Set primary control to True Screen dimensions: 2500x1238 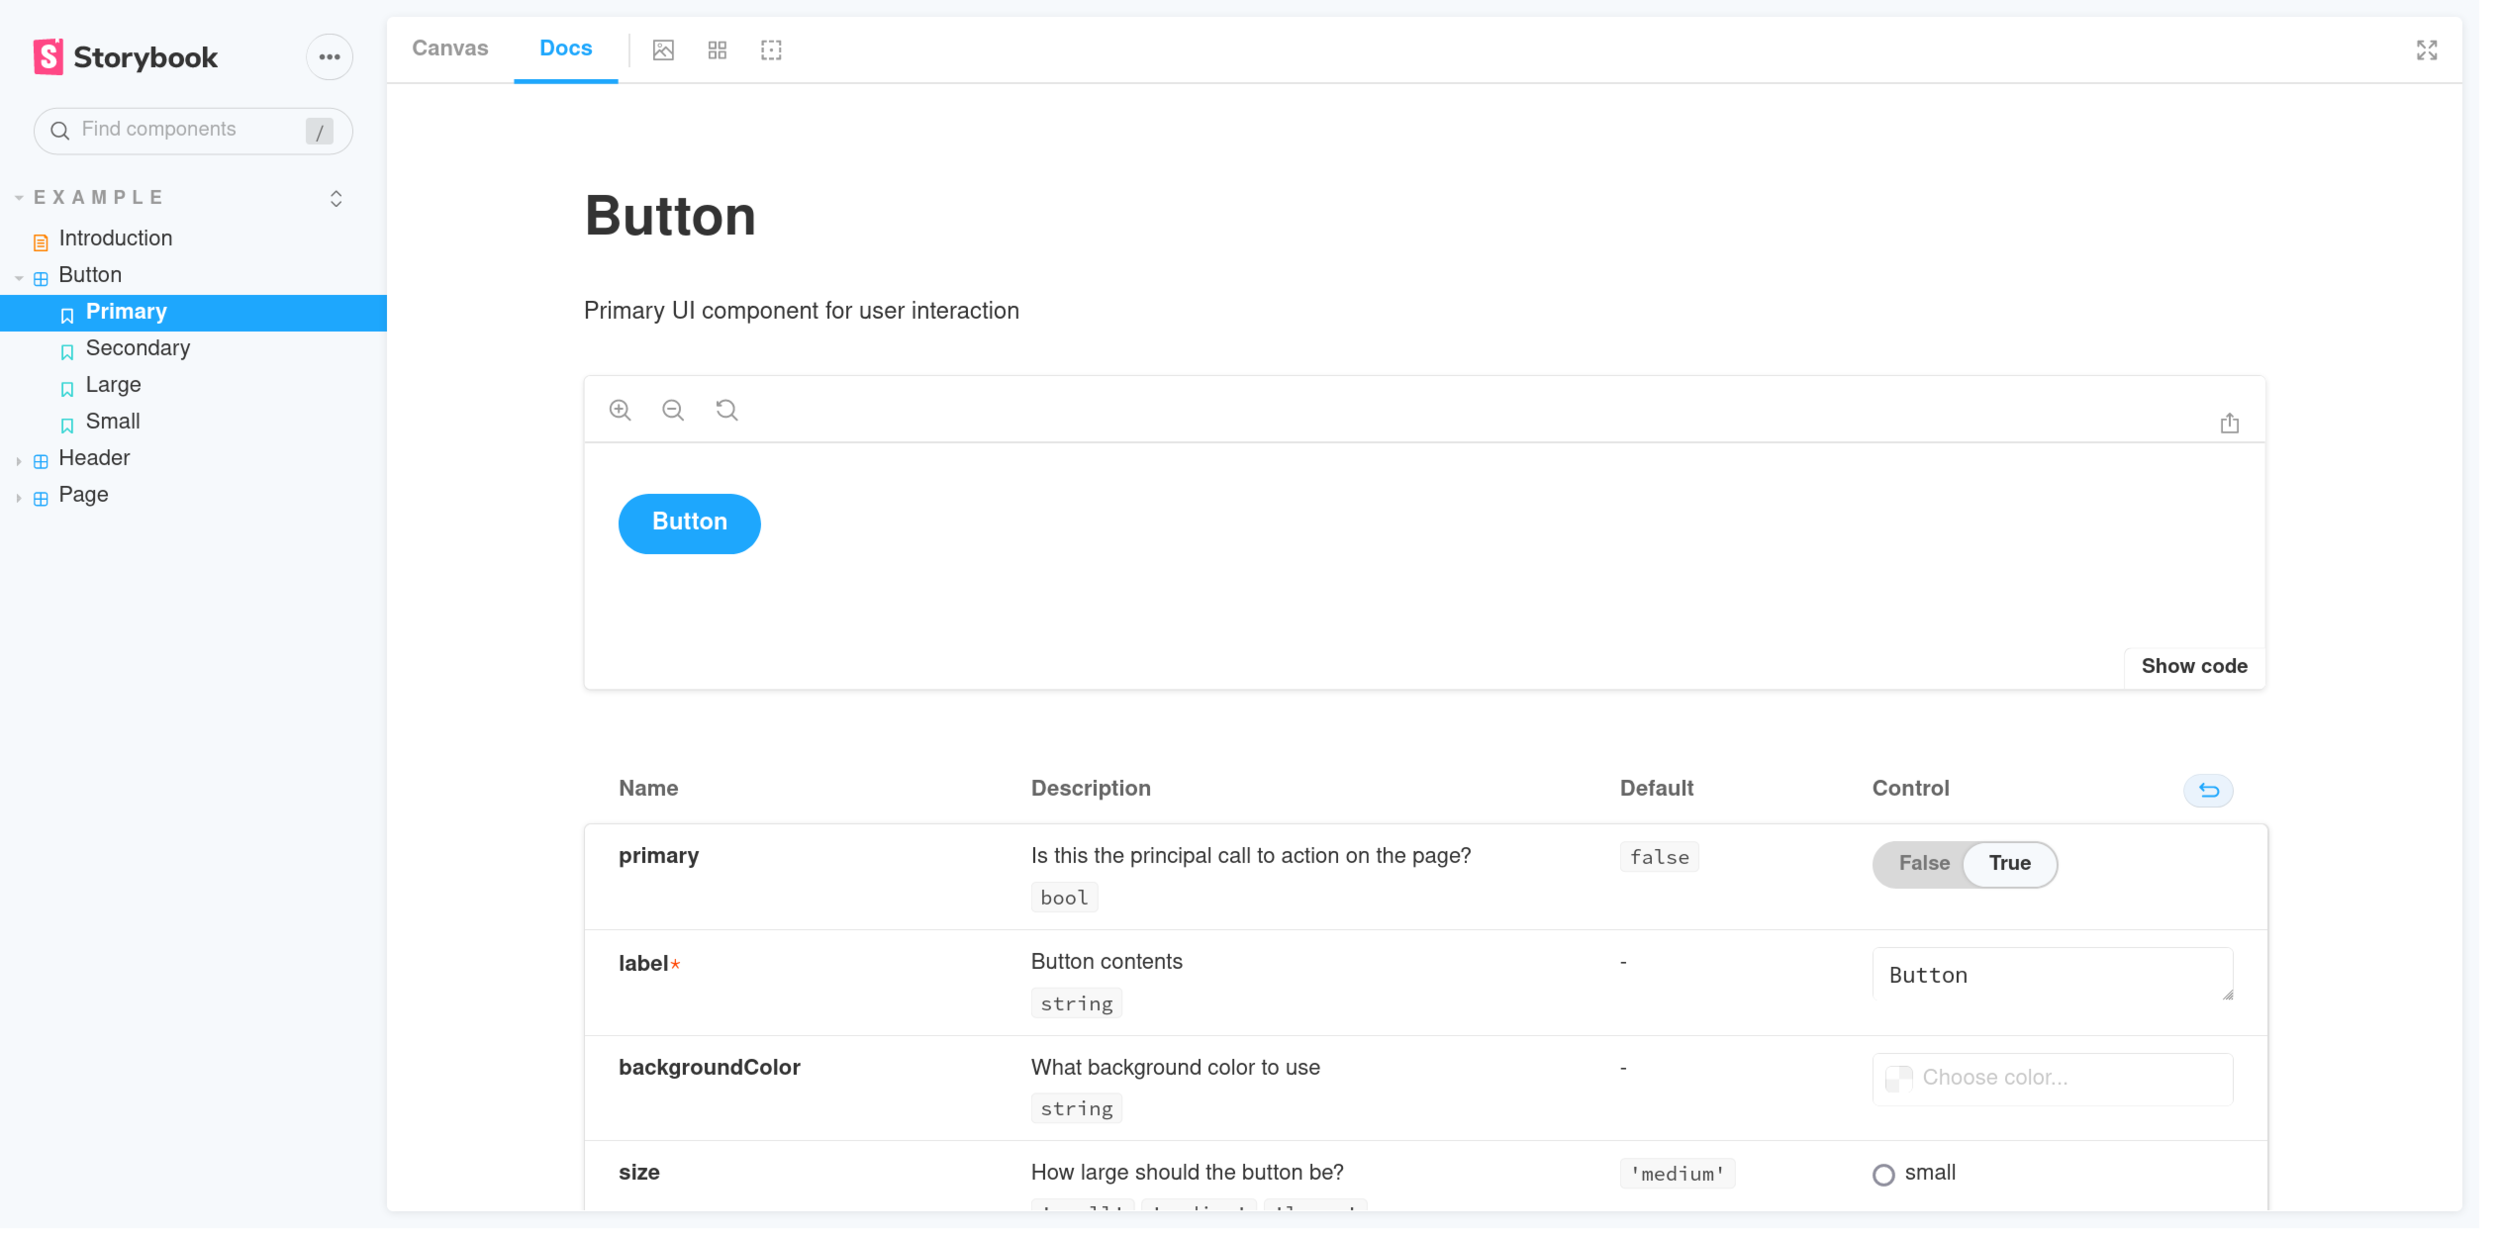click(x=2009, y=863)
